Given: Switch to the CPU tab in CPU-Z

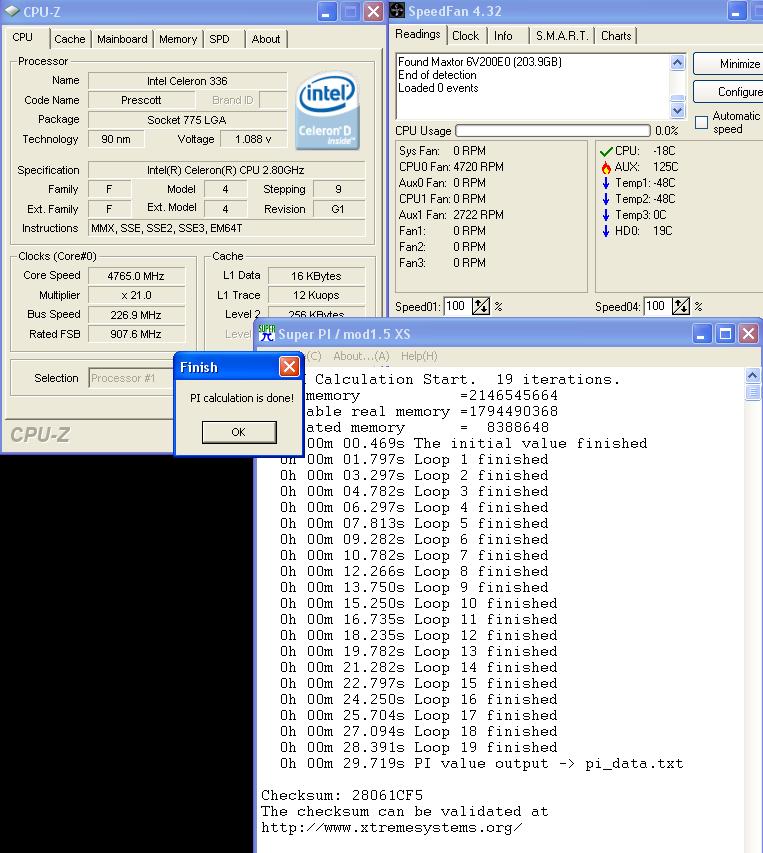Looking at the screenshot, I should 23,37.
